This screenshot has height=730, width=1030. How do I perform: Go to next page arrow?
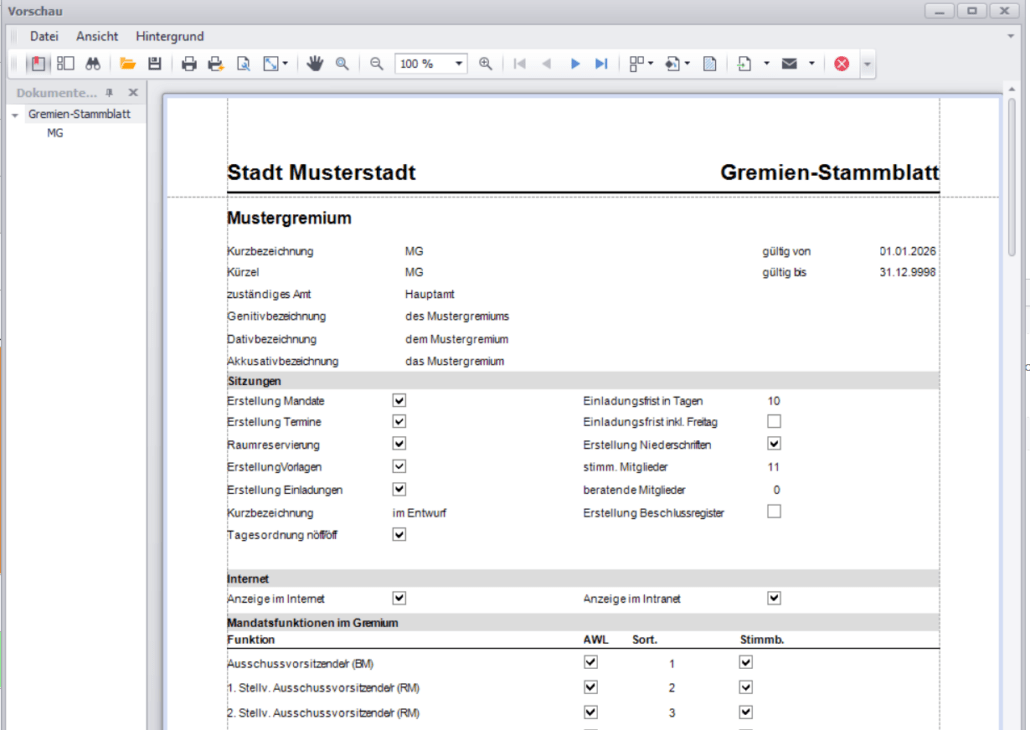[x=575, y=64]
